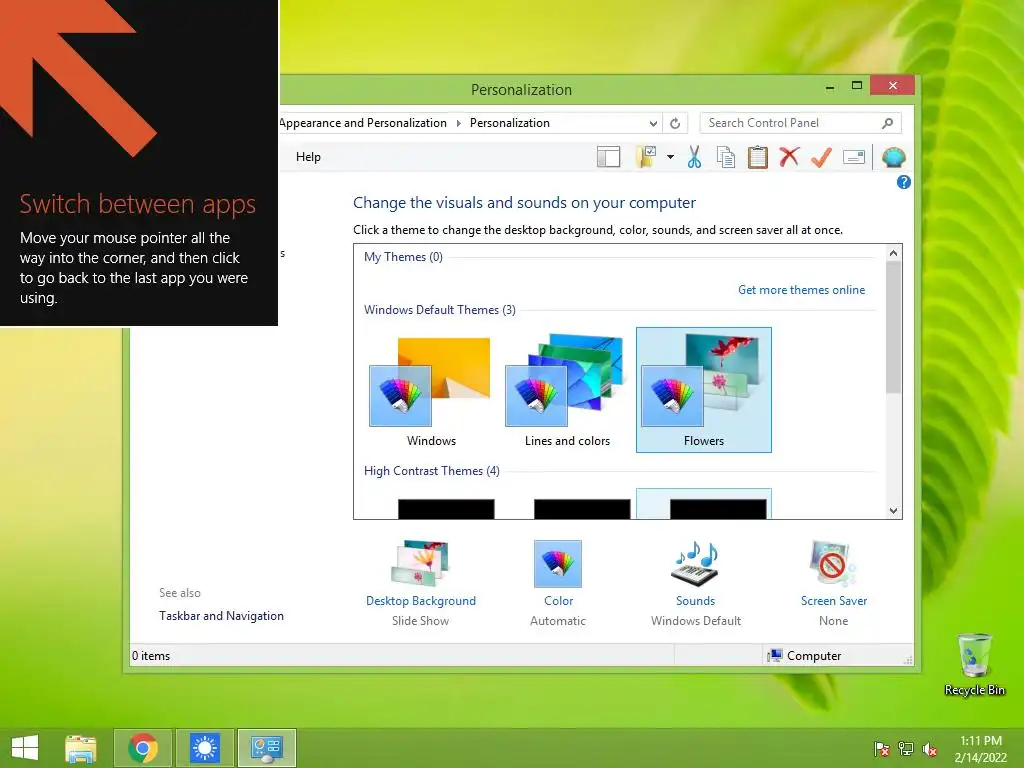Screen dimensions: 1024x768
Task: Open the Recycle Bin desktop icon
Action: (x=974, y=664)
